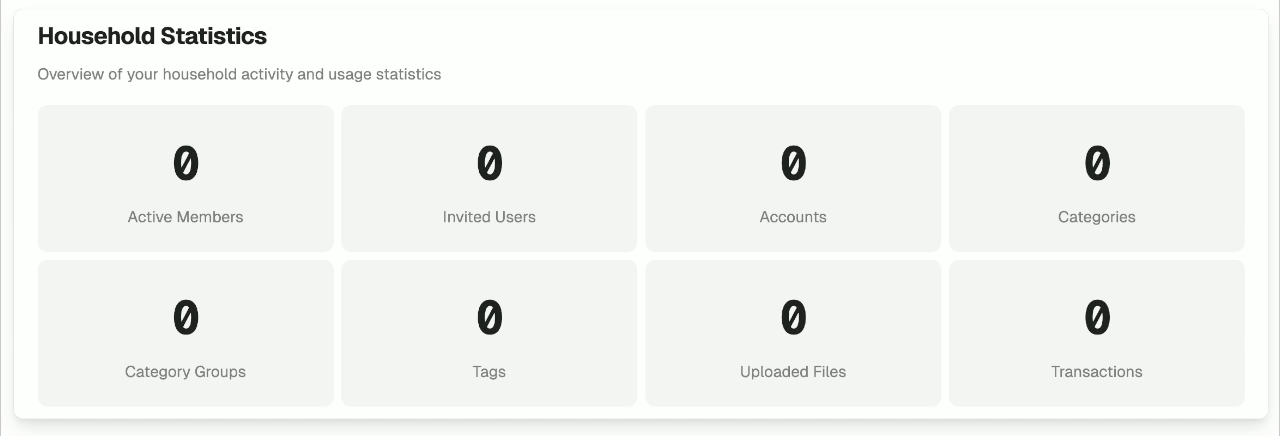Click the Category Groups count number
Viewport: 1280px width, 436px height.
[186, 318]
